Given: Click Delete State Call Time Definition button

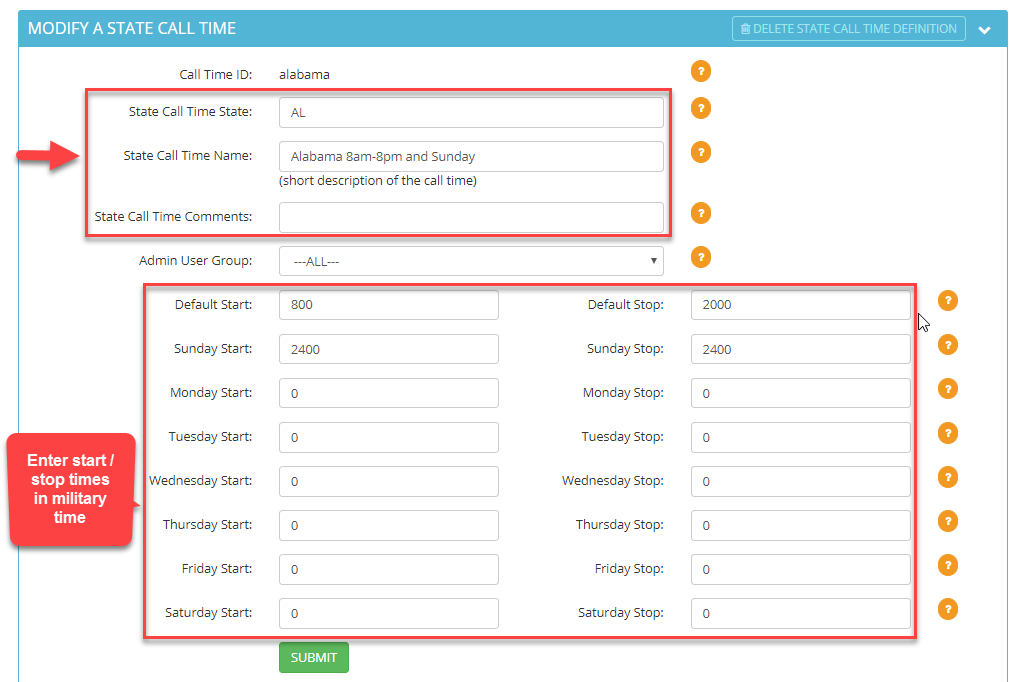Looking at the screenshot, I should tap(848, 28).
